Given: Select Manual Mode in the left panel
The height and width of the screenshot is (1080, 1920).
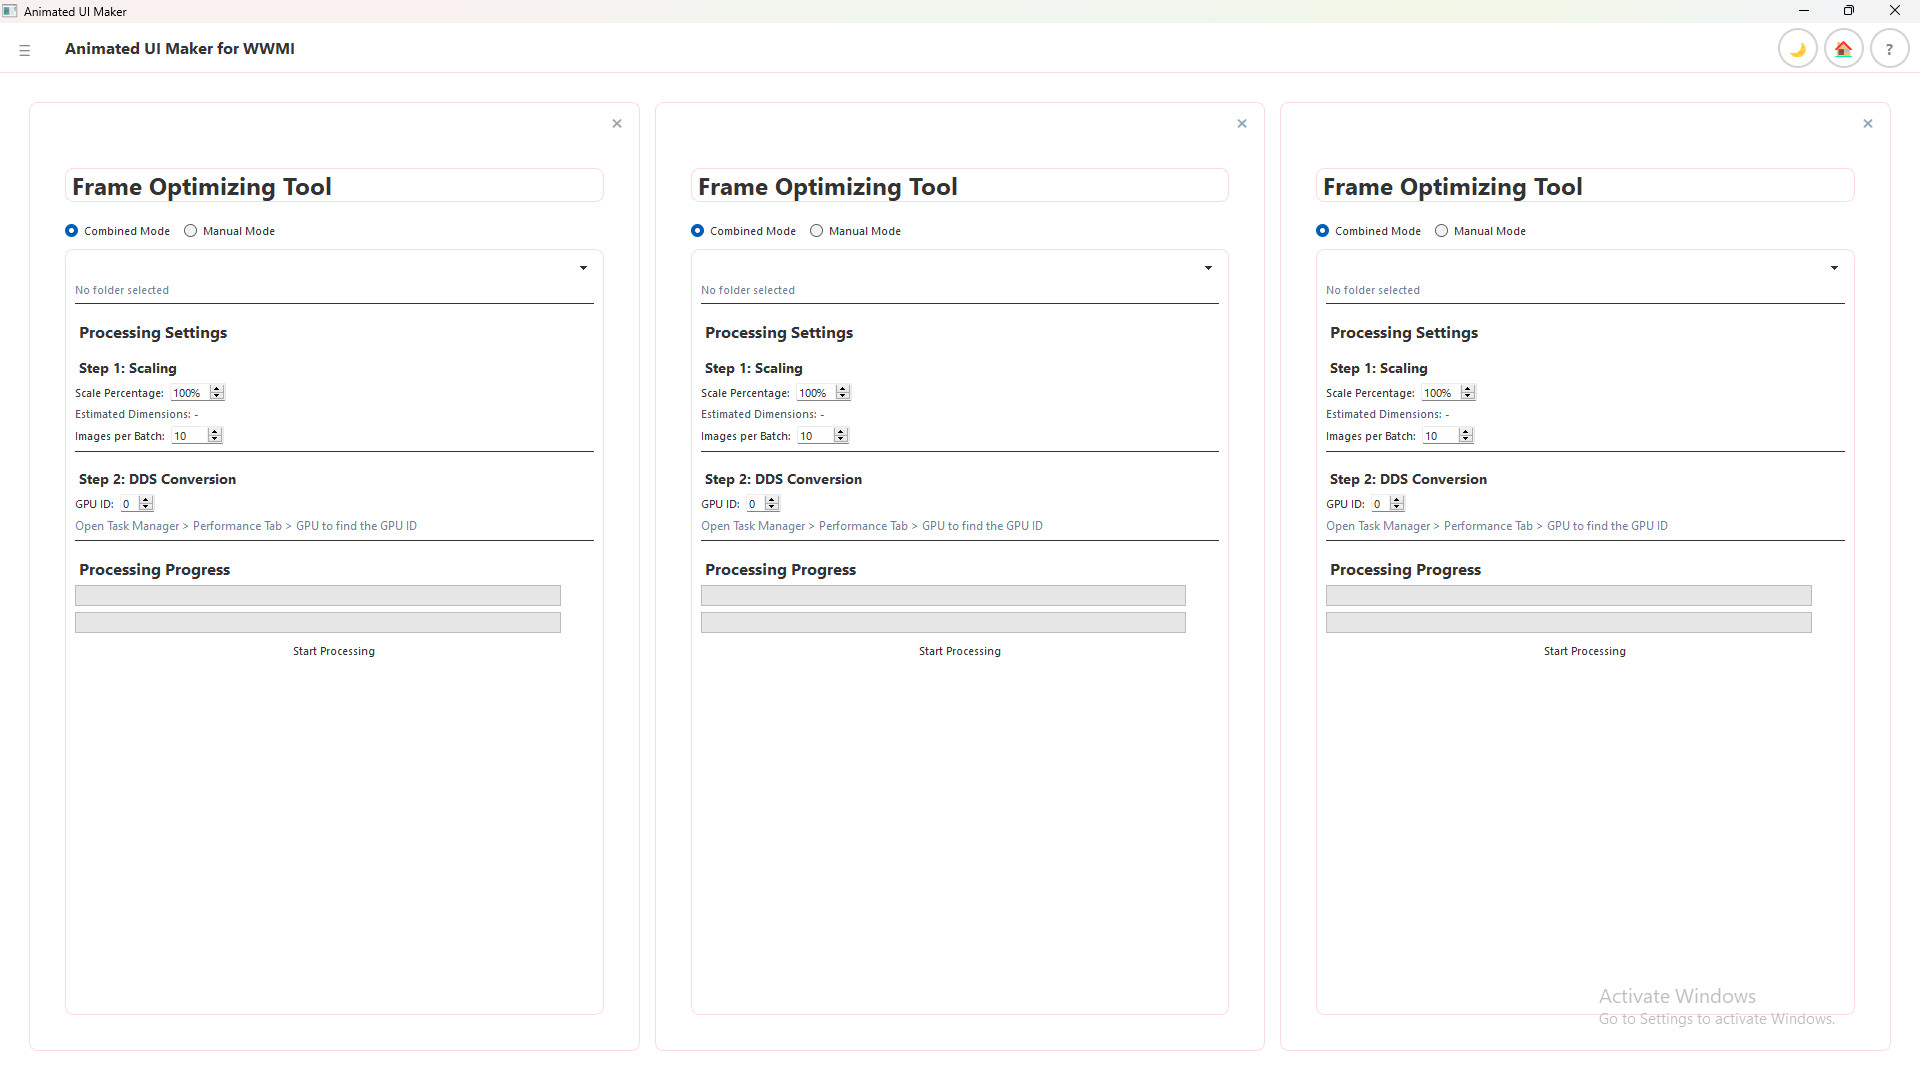Looking at the screenshot, I should 191,231.
